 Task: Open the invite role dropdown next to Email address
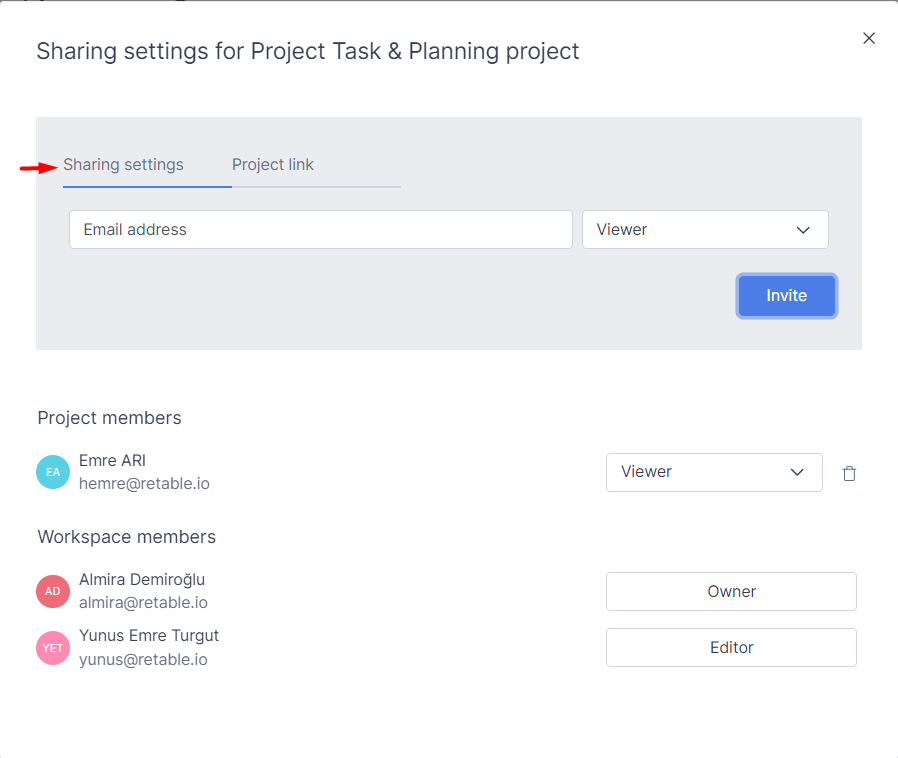(x=705, y=229)
